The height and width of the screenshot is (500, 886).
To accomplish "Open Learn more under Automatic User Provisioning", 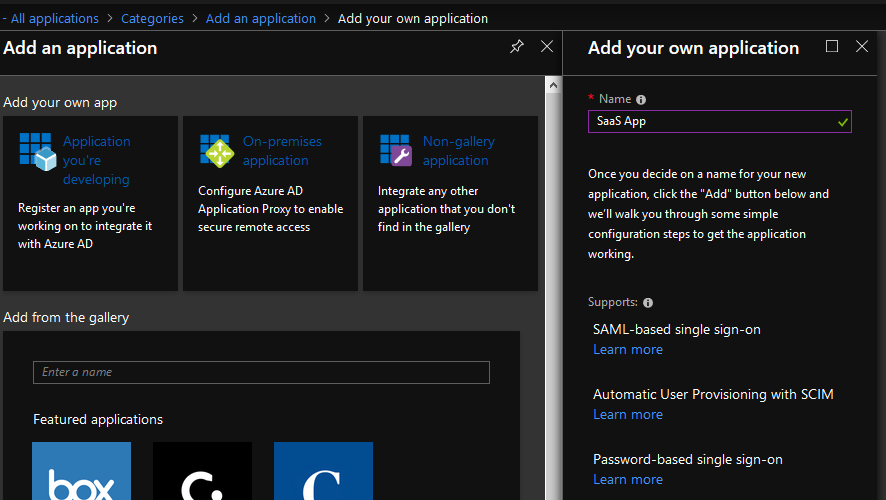I will [x=628, y=415].
